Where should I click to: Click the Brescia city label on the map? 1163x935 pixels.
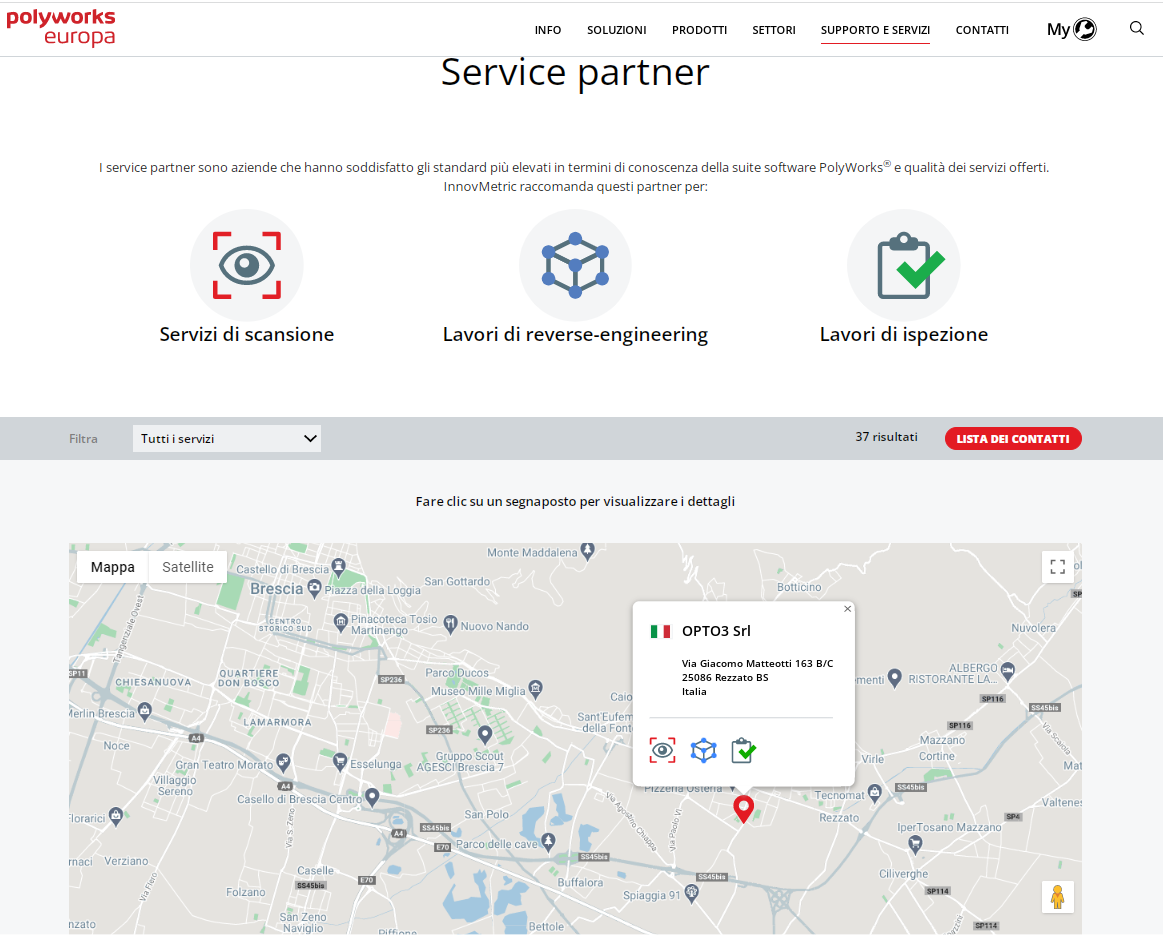pyautogui.click(x=276, y=589)
